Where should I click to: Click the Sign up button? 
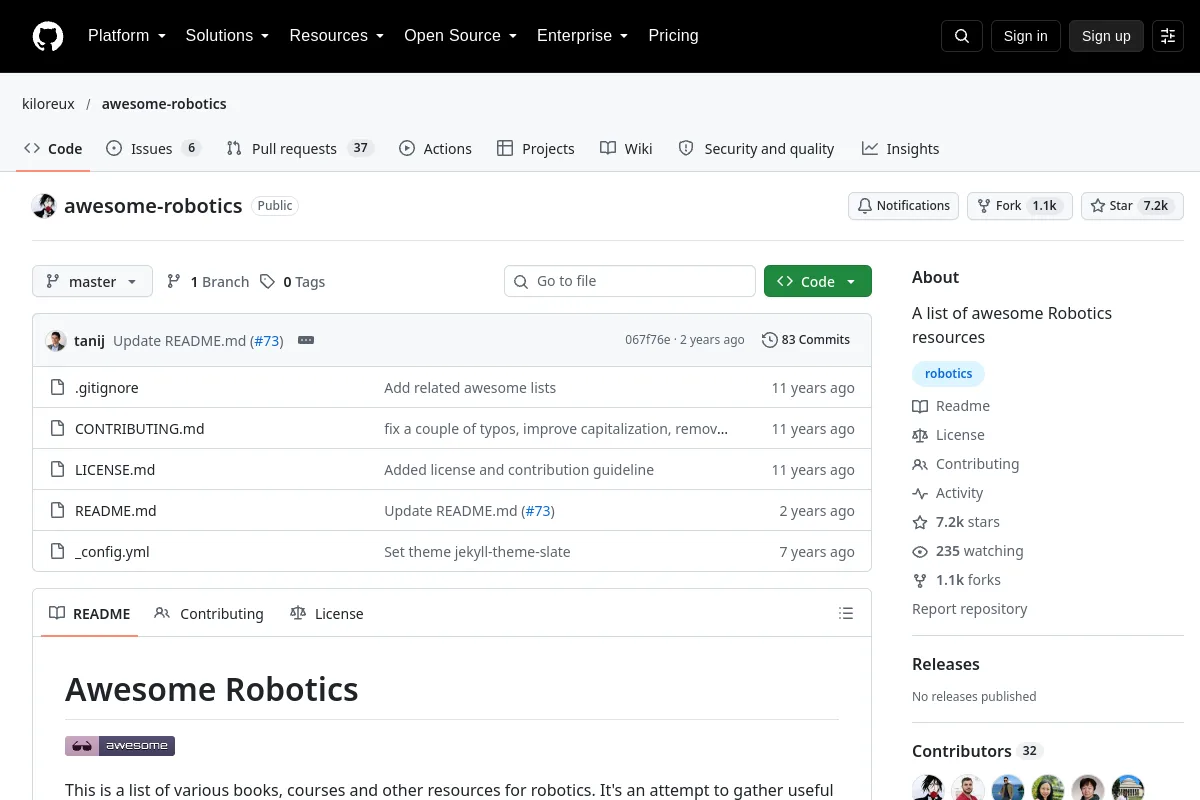1106,36
